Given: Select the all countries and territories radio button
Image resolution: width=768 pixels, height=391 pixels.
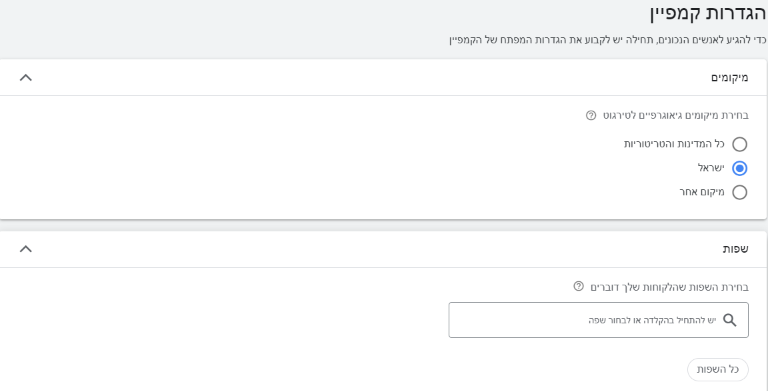Looking at the screenshot, I should [x=740, y=144].
